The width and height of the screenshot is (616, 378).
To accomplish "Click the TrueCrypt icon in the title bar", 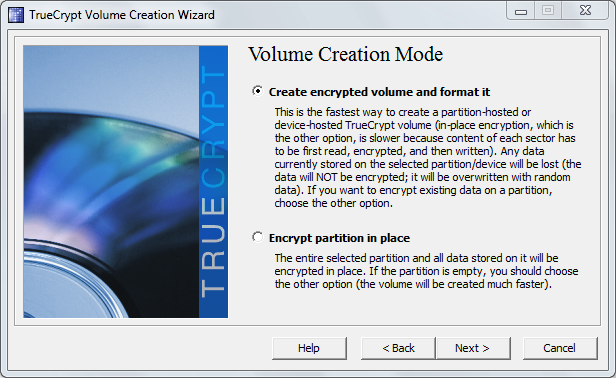I will click(16, 15).
